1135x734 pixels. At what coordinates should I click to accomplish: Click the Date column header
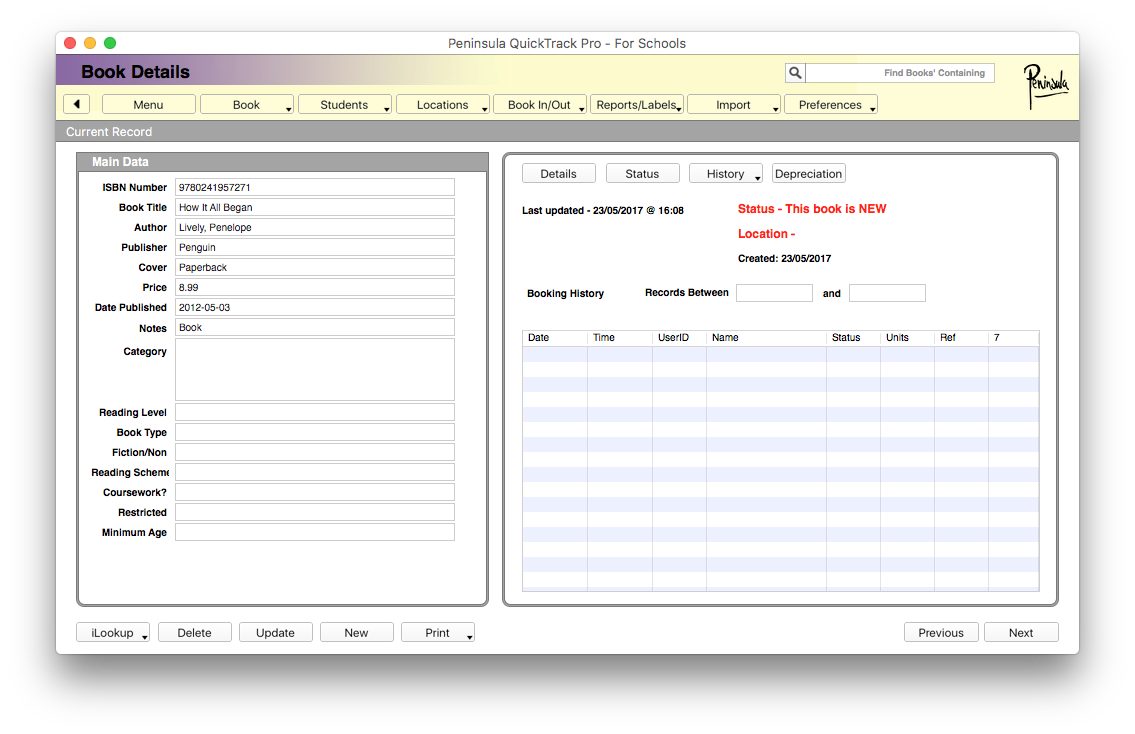click(555, 338)
